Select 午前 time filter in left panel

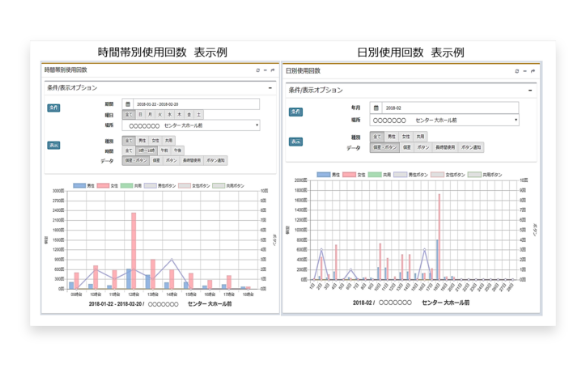[x=164, y=150]
